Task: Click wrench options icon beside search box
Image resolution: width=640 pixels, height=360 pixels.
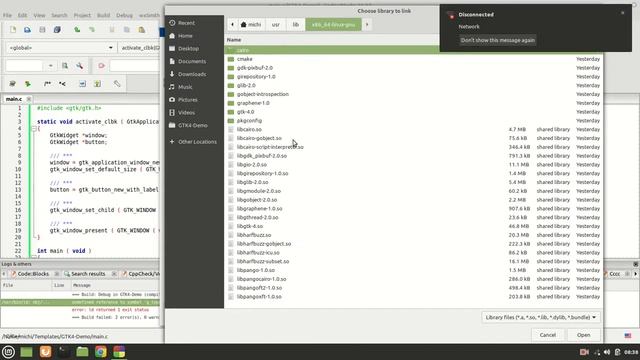Action: [x=80, y=66]
